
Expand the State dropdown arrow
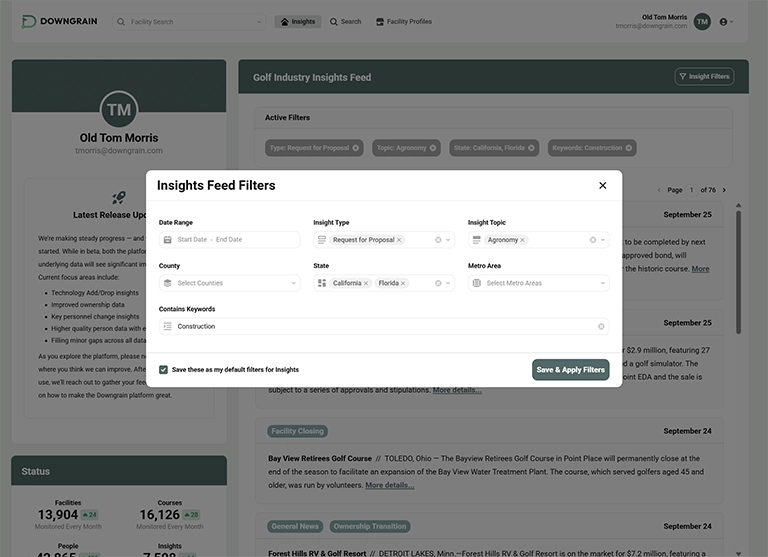coord(448,283)
